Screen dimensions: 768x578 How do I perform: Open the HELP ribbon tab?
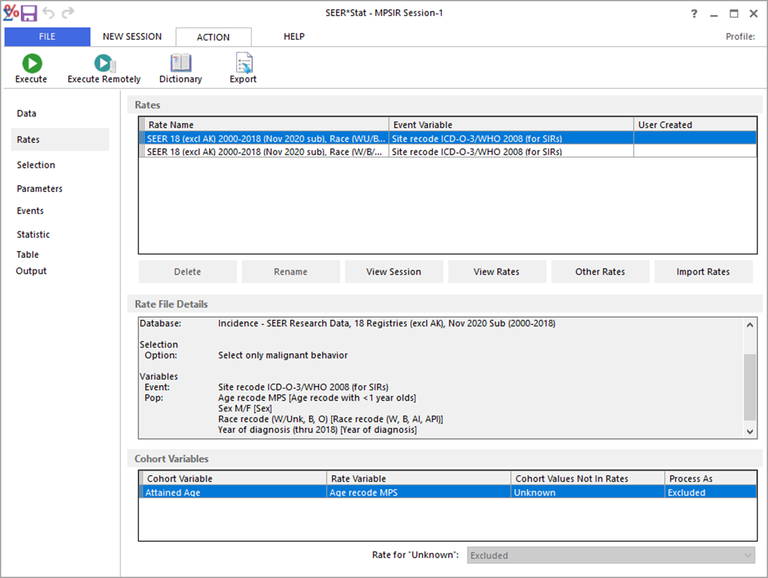(x=293, y=37)
